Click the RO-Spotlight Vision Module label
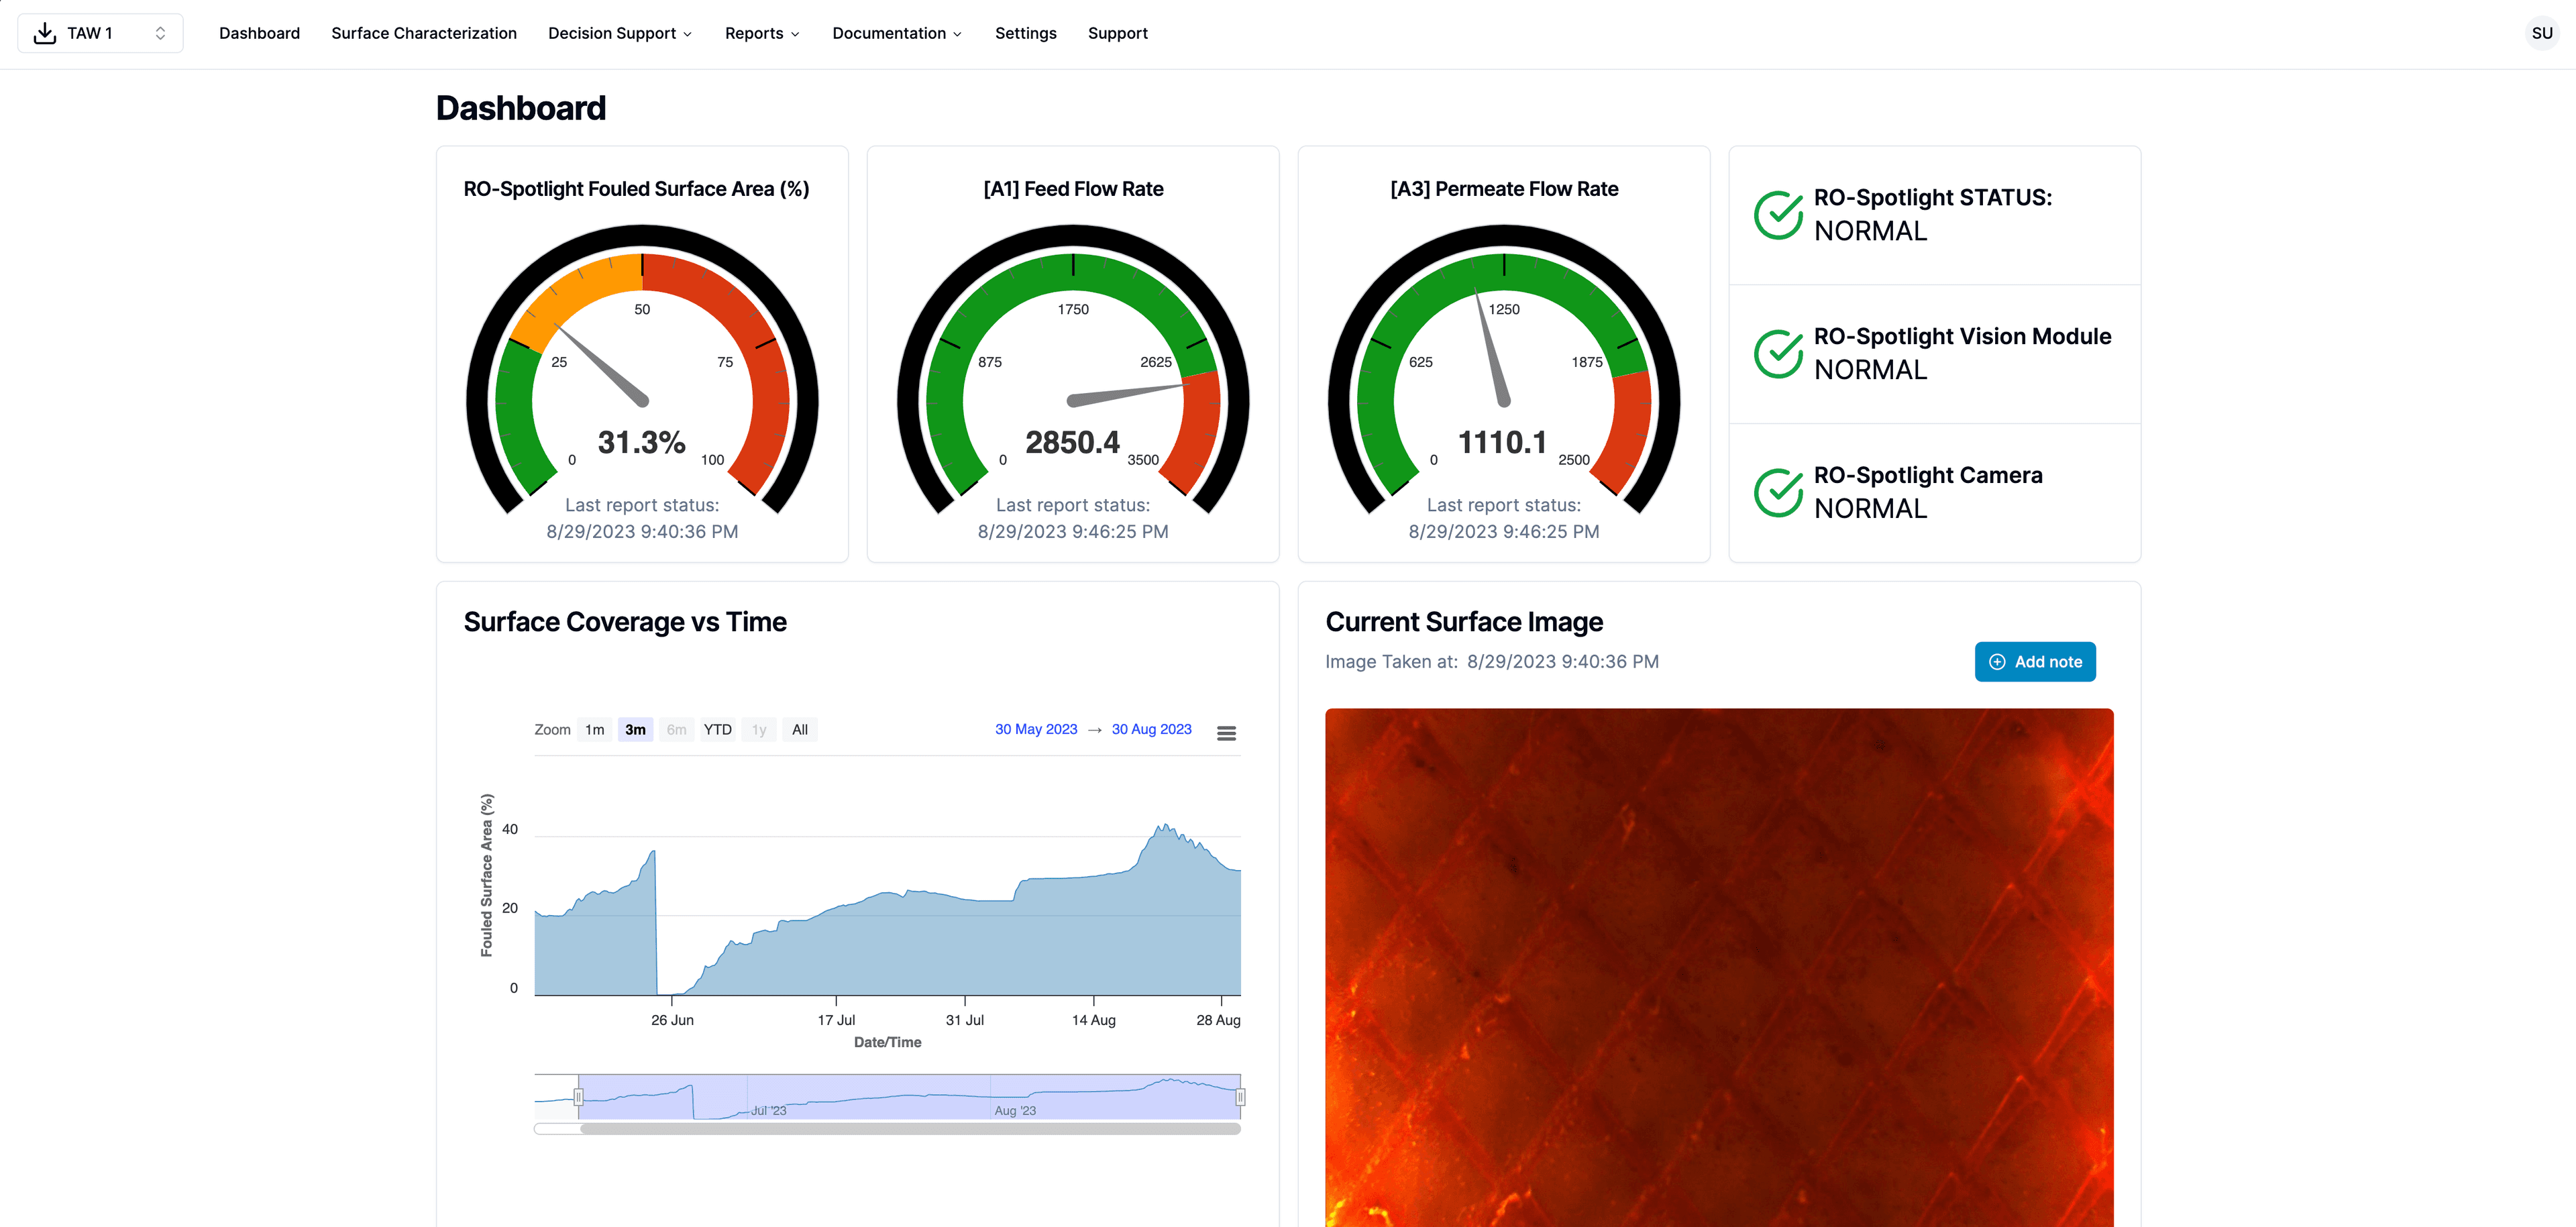Viewport: 2576px width, 1227px height. tap(1962, 336)
